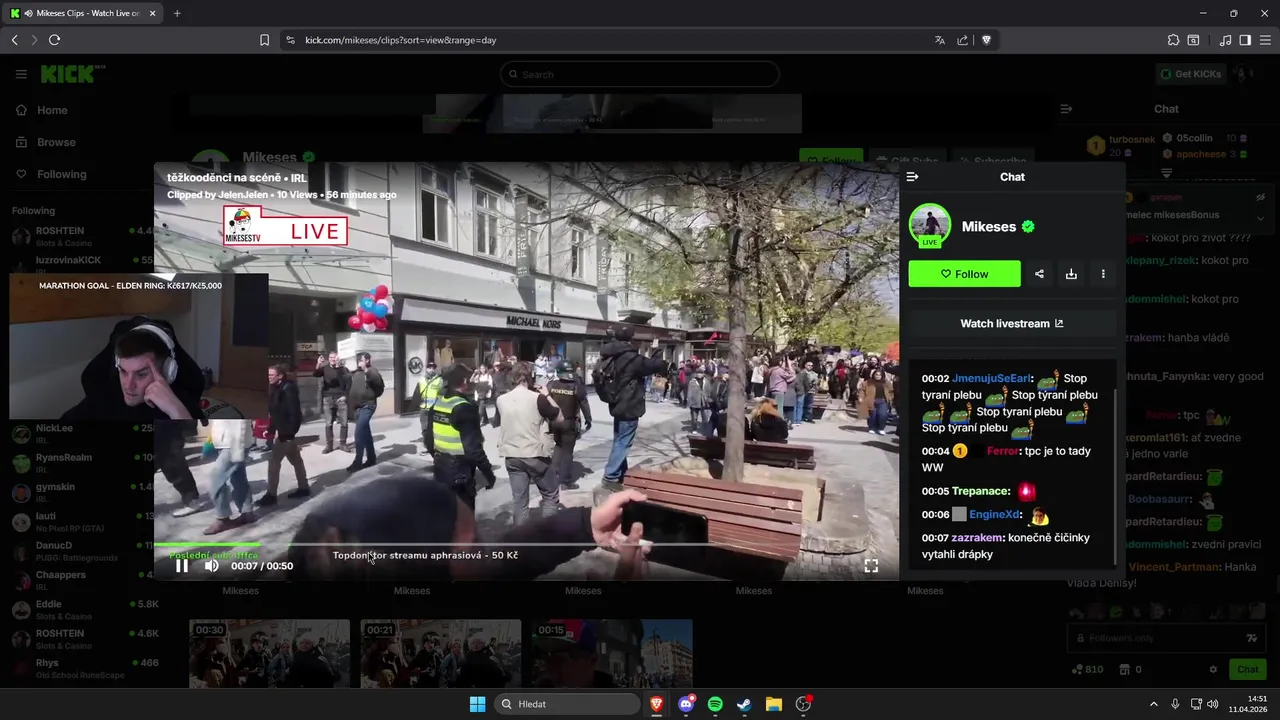This screenshot has height=720, width=1280.
Task: Share the clip using the share icon
Action: (1039, 274)
